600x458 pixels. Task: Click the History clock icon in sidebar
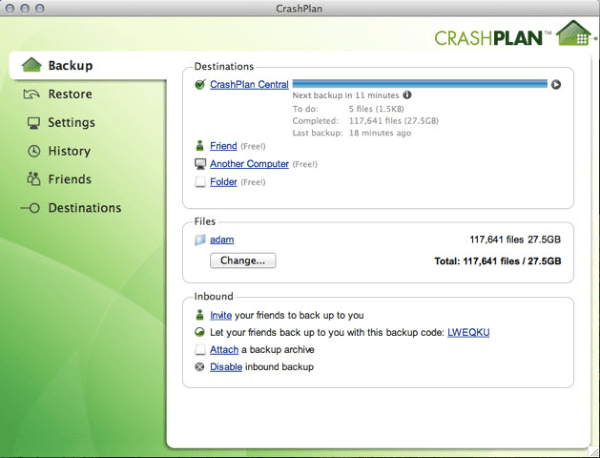[x=34, y=151]
